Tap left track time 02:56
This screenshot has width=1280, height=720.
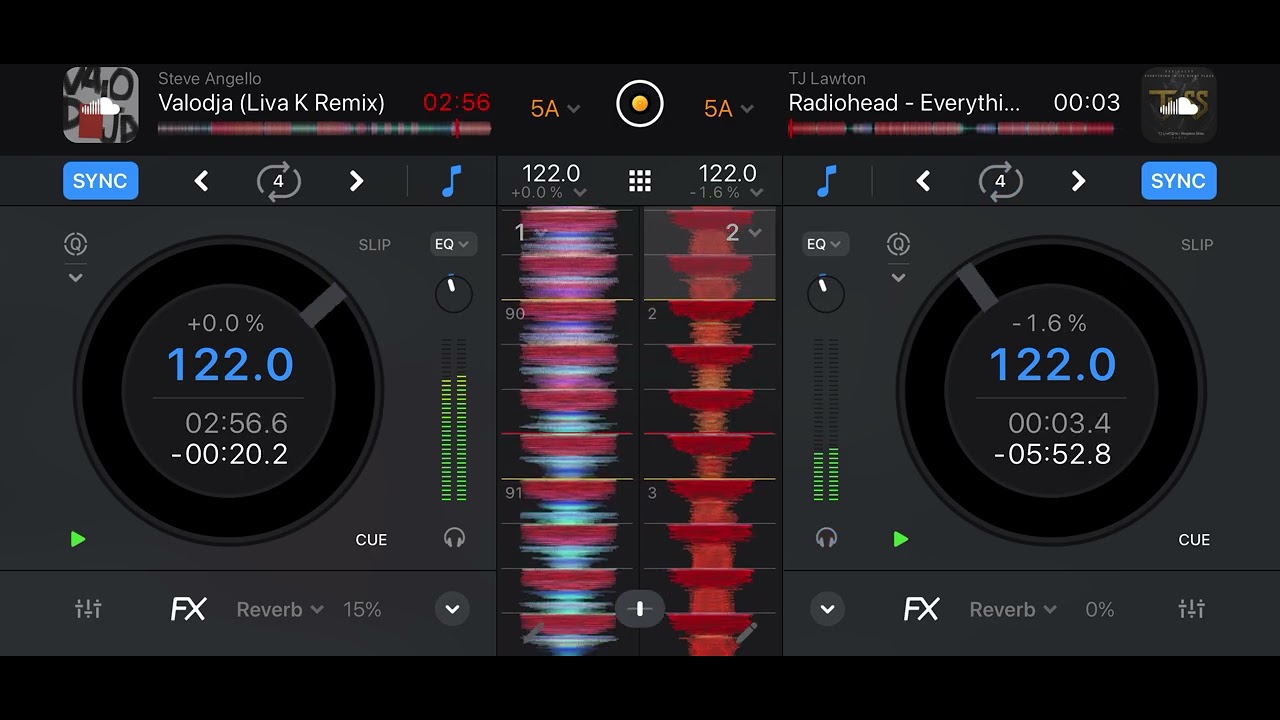tap(457, 103)
